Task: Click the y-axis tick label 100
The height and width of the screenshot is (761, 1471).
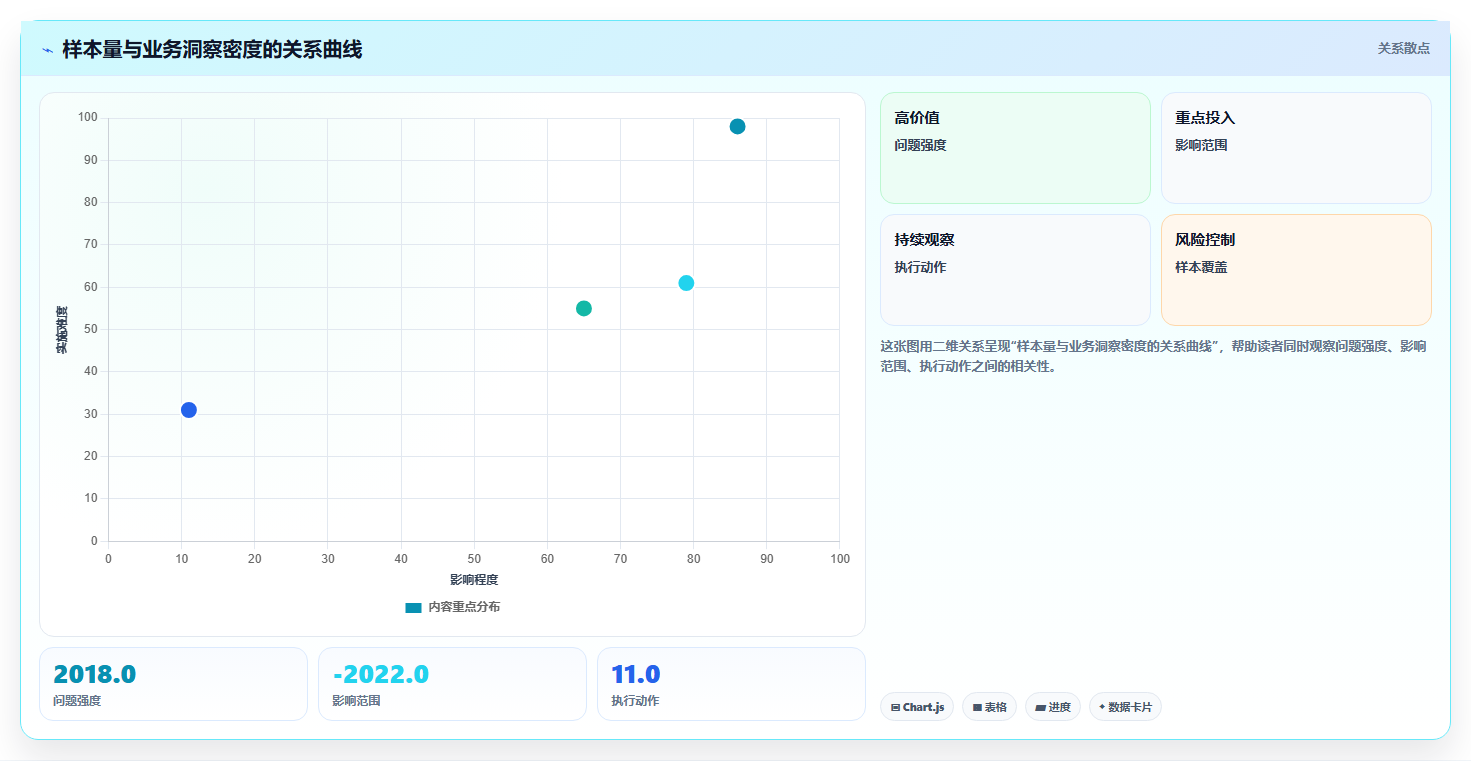Action: pyautogui.click(x=88, y=118)
